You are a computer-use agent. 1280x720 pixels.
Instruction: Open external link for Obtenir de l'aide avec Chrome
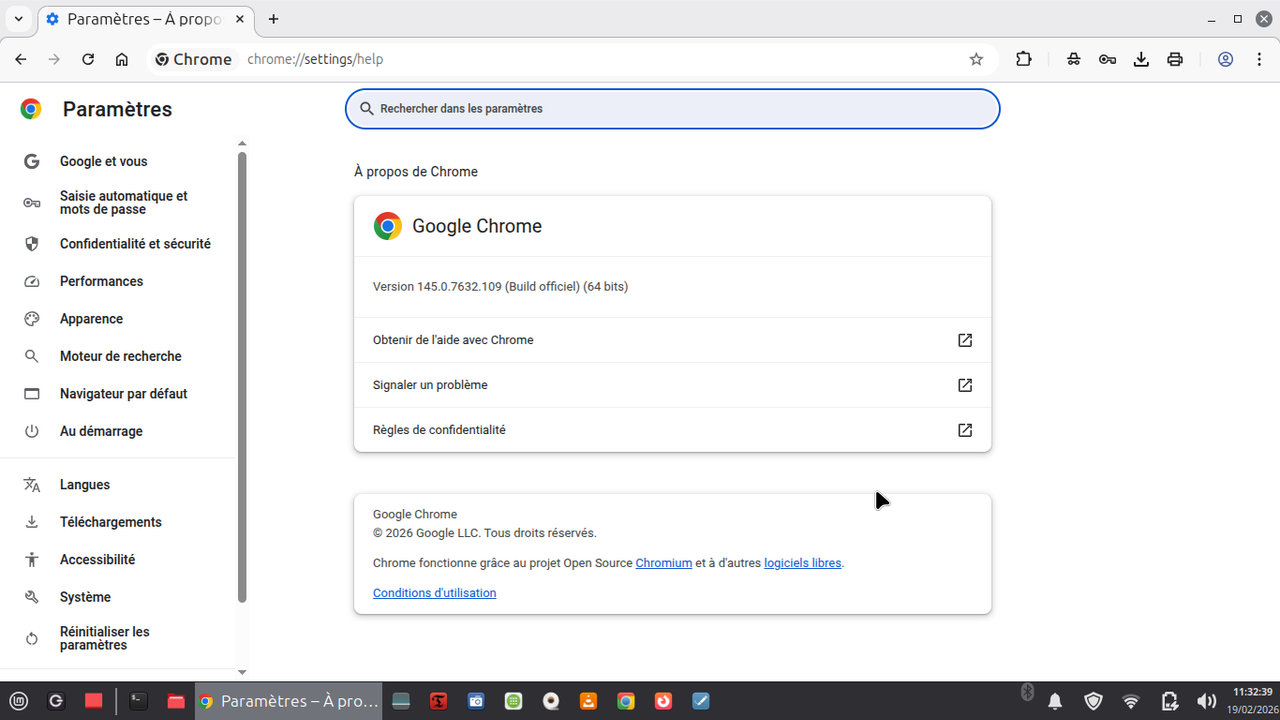tap(965, 340)
